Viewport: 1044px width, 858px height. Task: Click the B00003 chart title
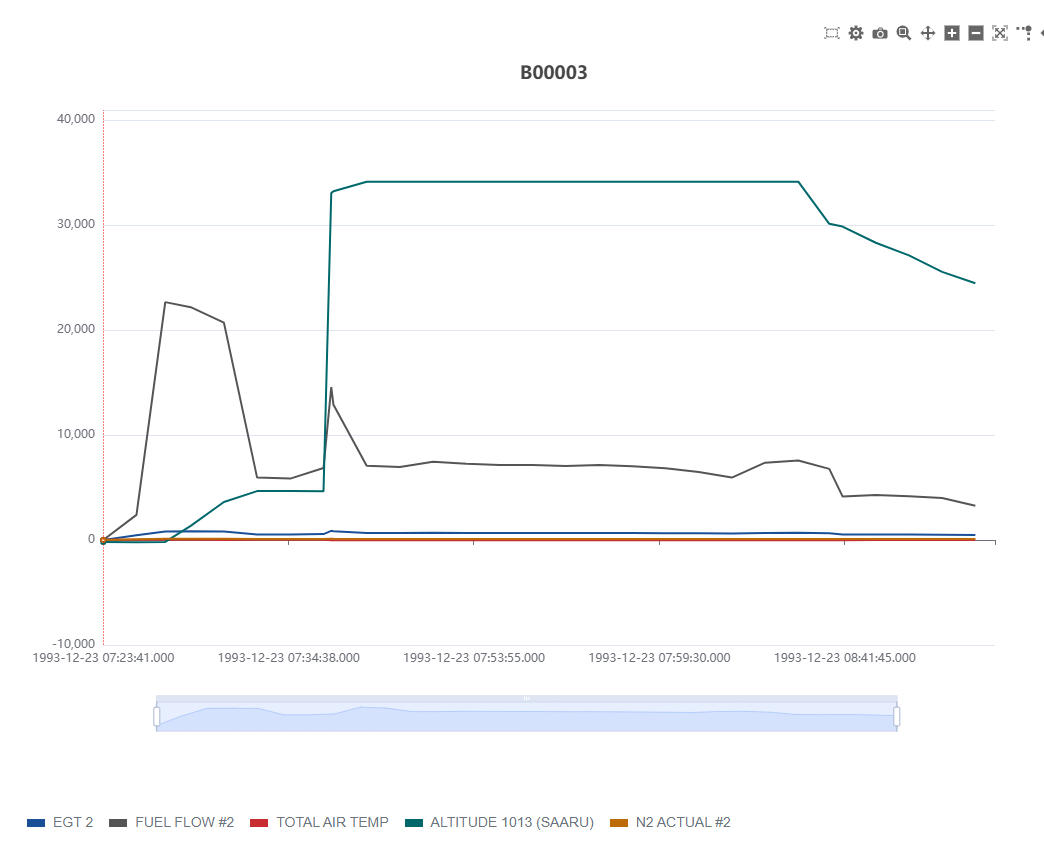(x=553, y=73)
